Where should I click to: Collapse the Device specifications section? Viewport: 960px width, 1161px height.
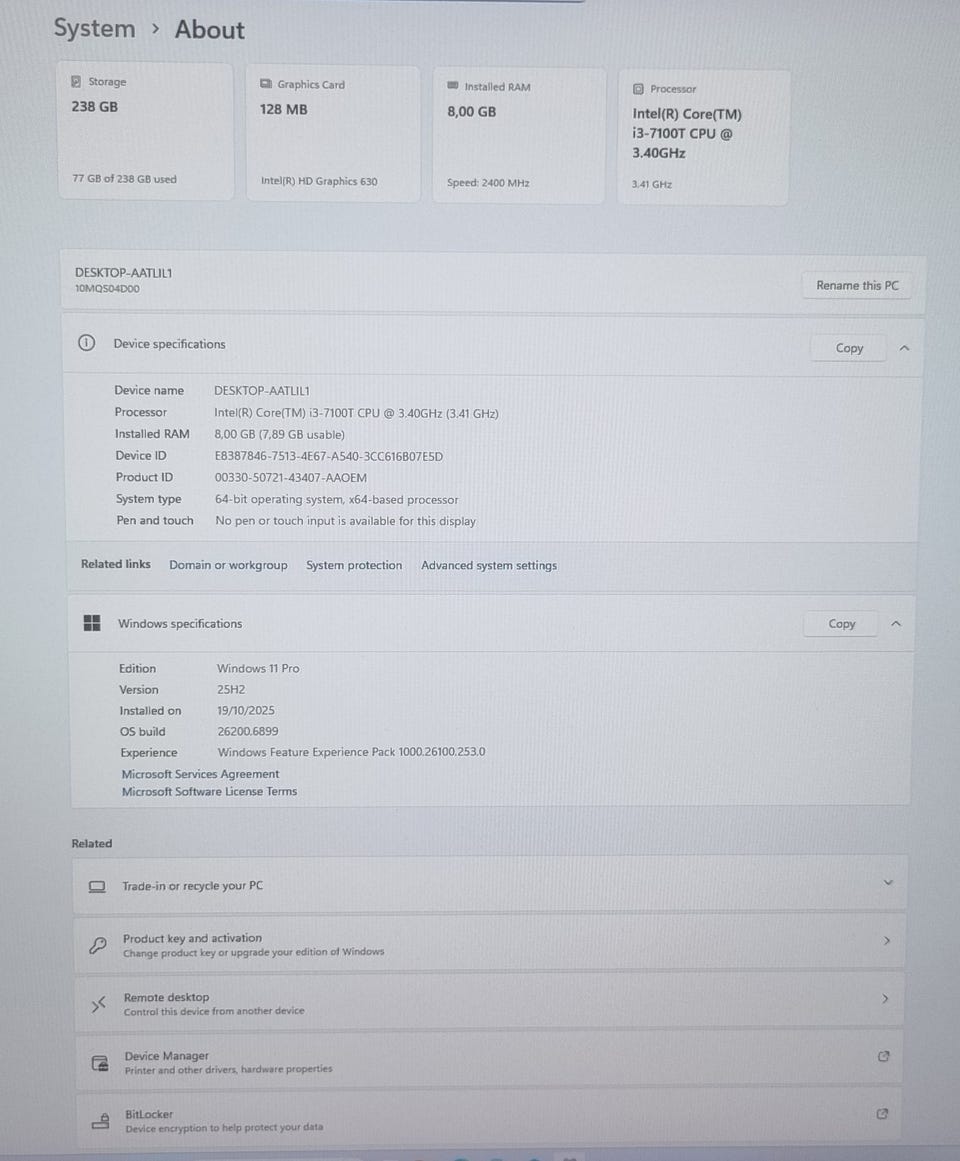click(x=904, y=348)
